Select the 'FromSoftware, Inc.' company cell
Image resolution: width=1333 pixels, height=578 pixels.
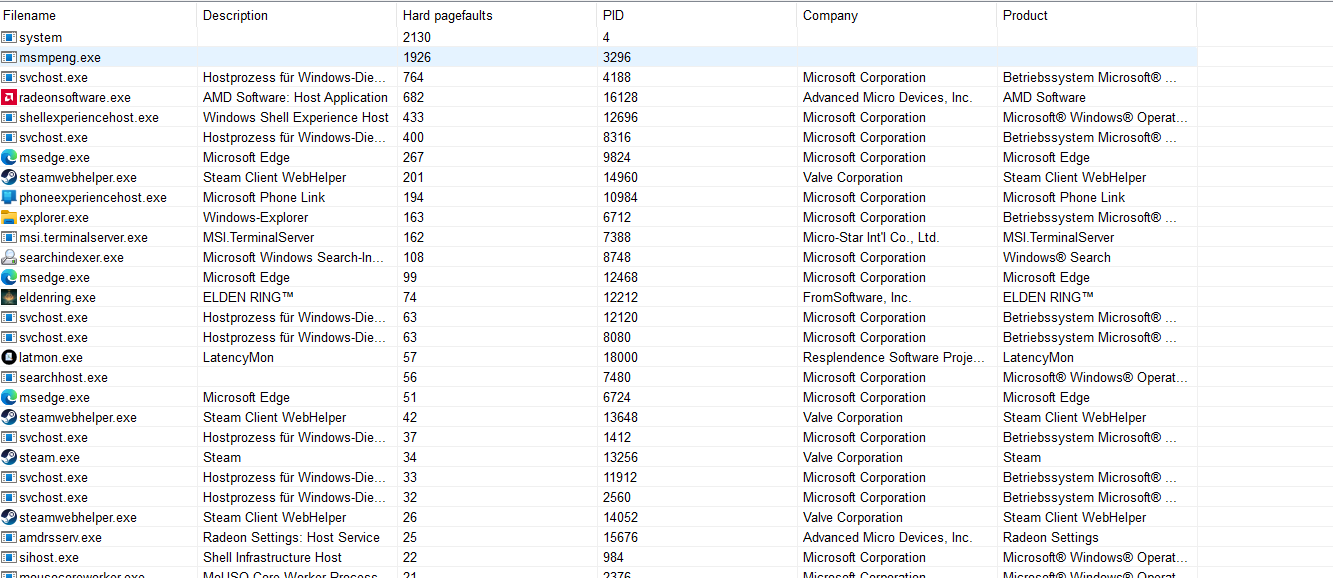pyautogui.click(x=857, y=297)
